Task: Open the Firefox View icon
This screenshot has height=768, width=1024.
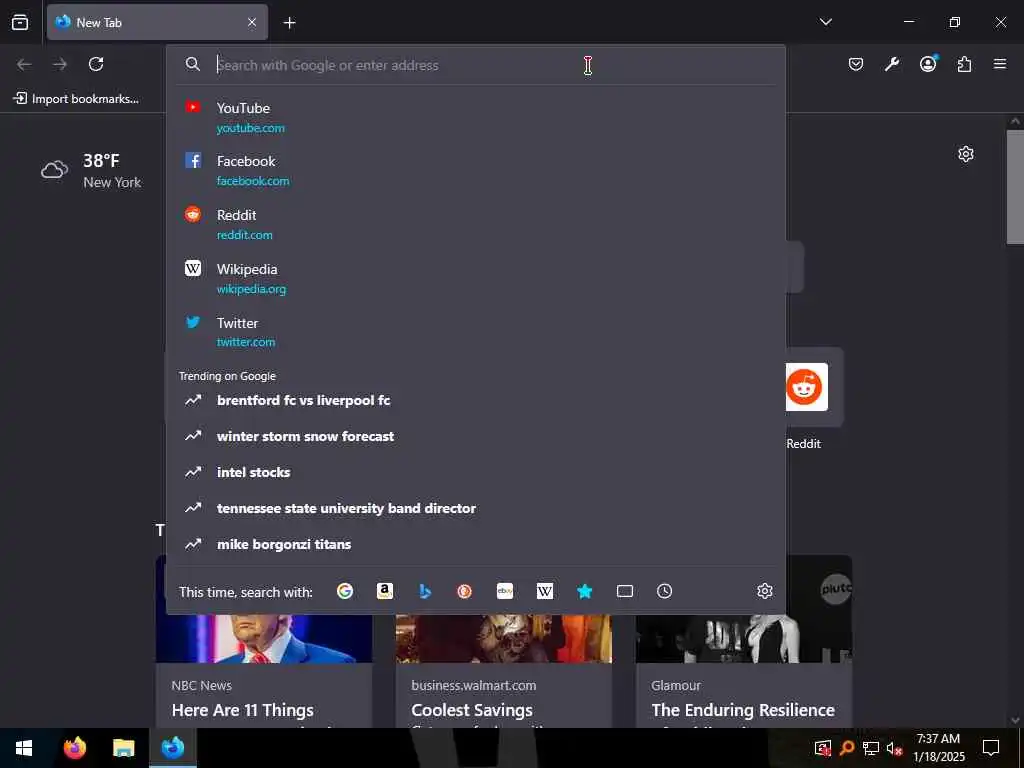Action: [20, 22]
